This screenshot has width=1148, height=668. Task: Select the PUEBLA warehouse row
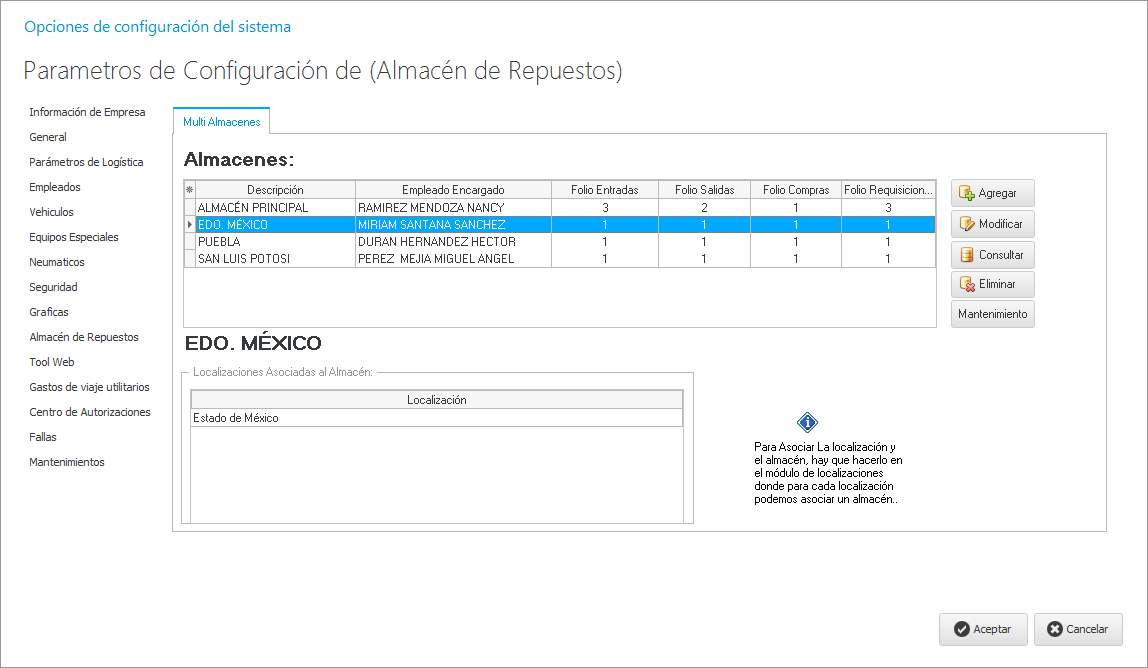click(274, 242)
